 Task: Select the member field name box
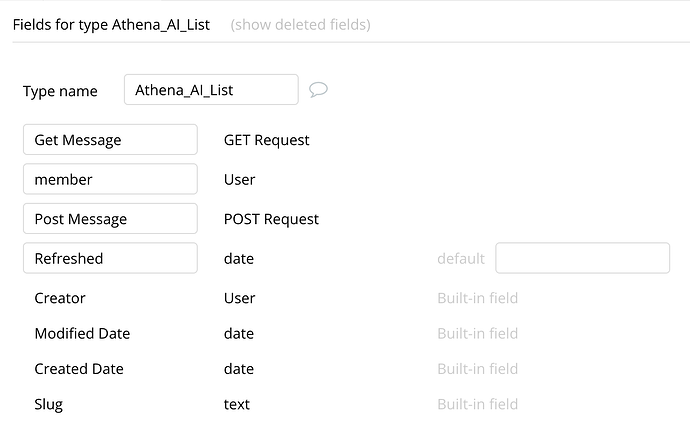[x=110, y=180]
